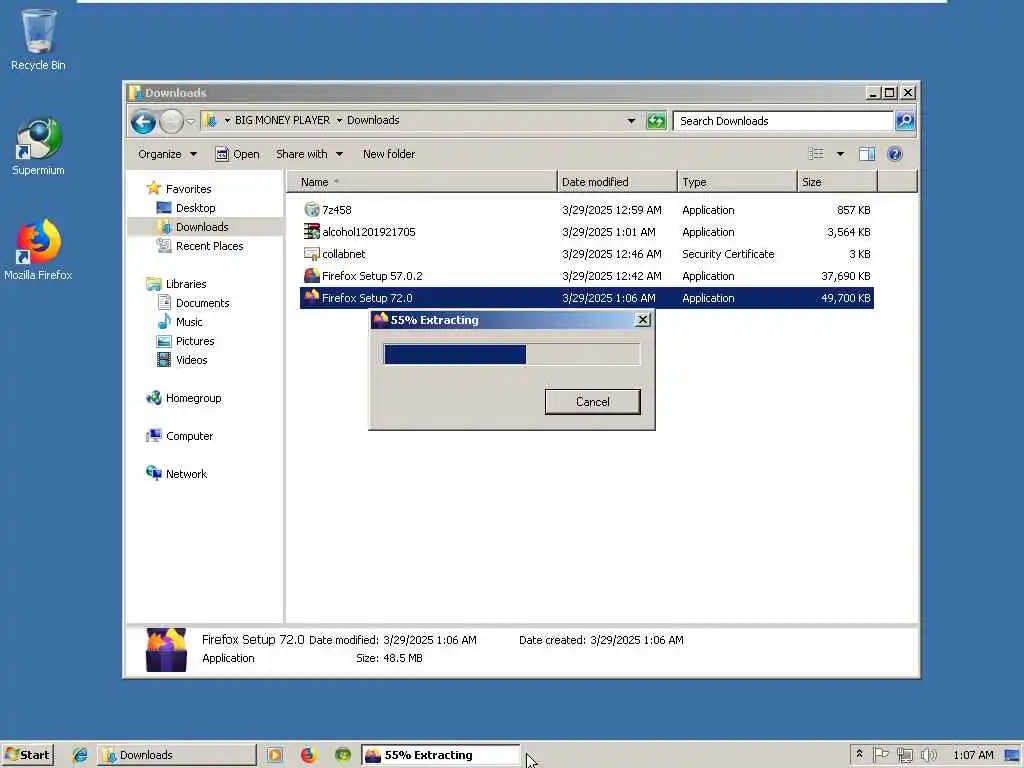Click the Firefox Setup 57.0.2 icon

click(312, 276)
